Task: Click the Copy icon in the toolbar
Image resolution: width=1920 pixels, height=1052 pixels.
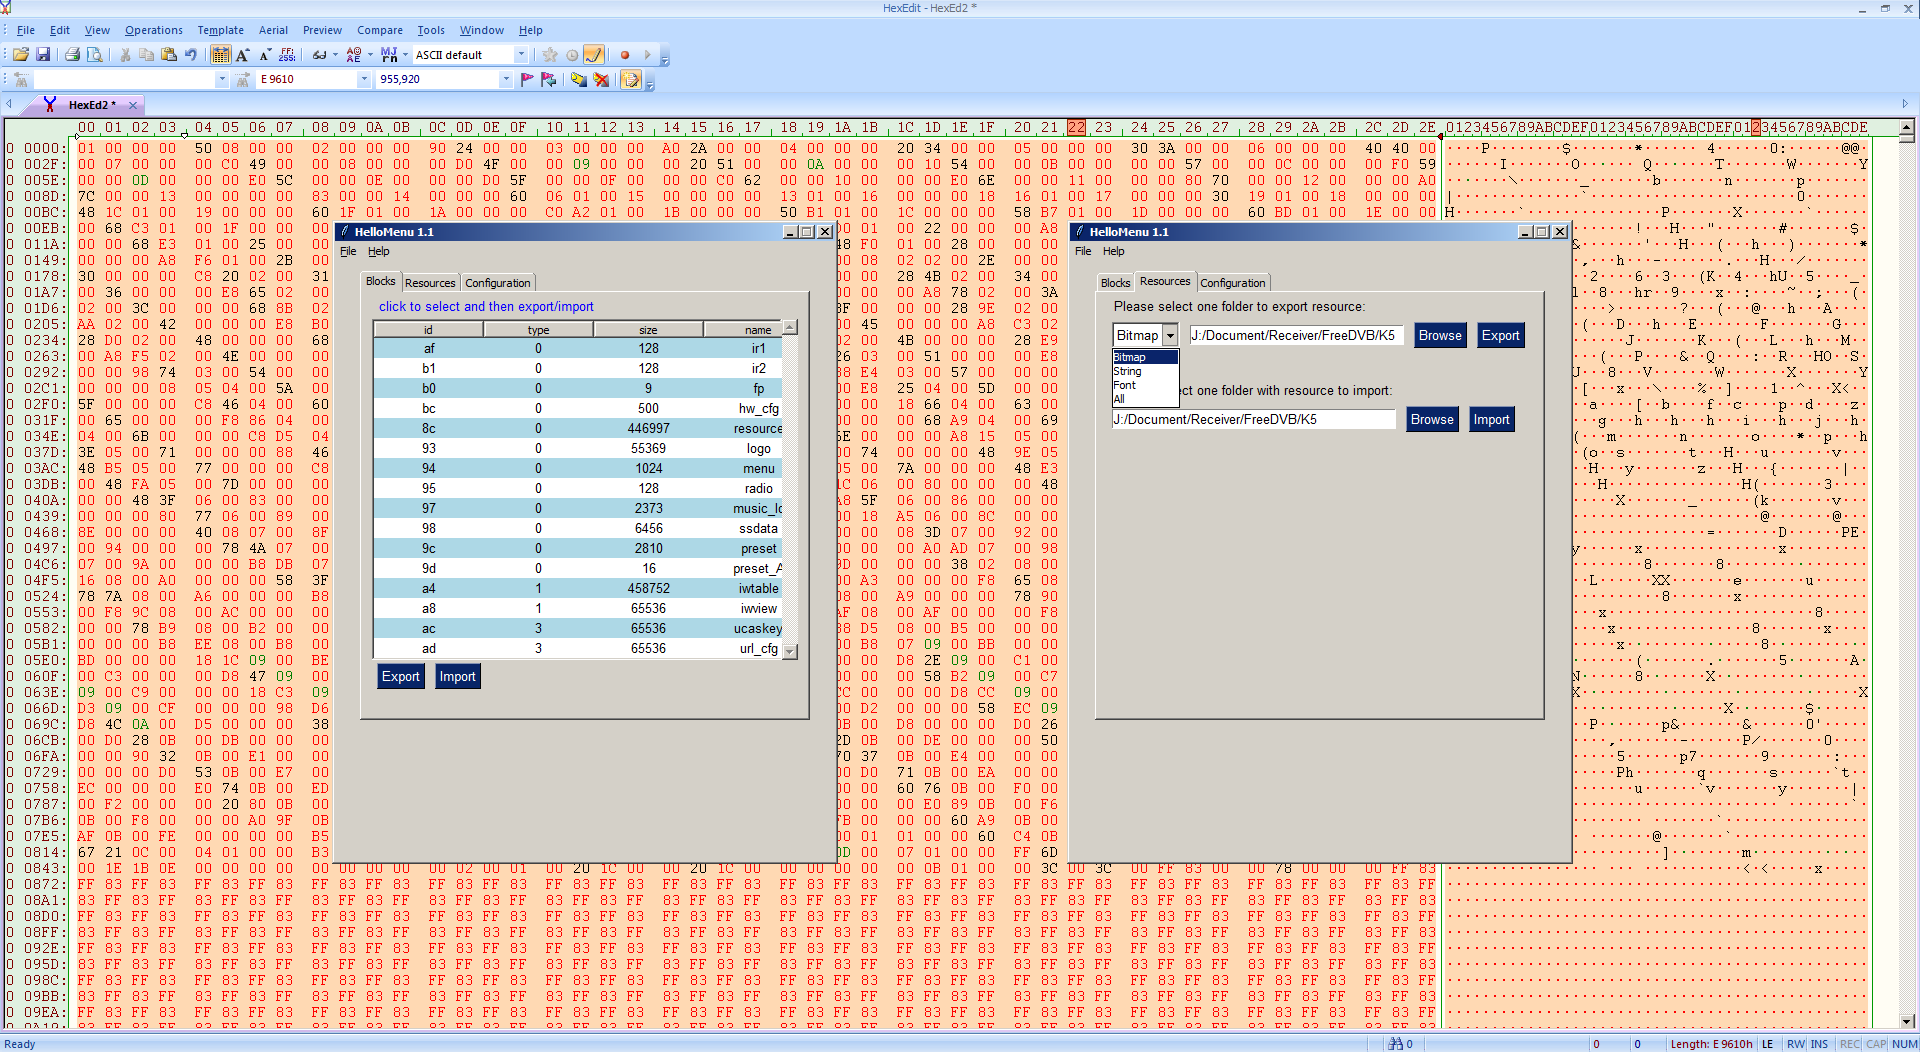Action: [x=147, y=55]
